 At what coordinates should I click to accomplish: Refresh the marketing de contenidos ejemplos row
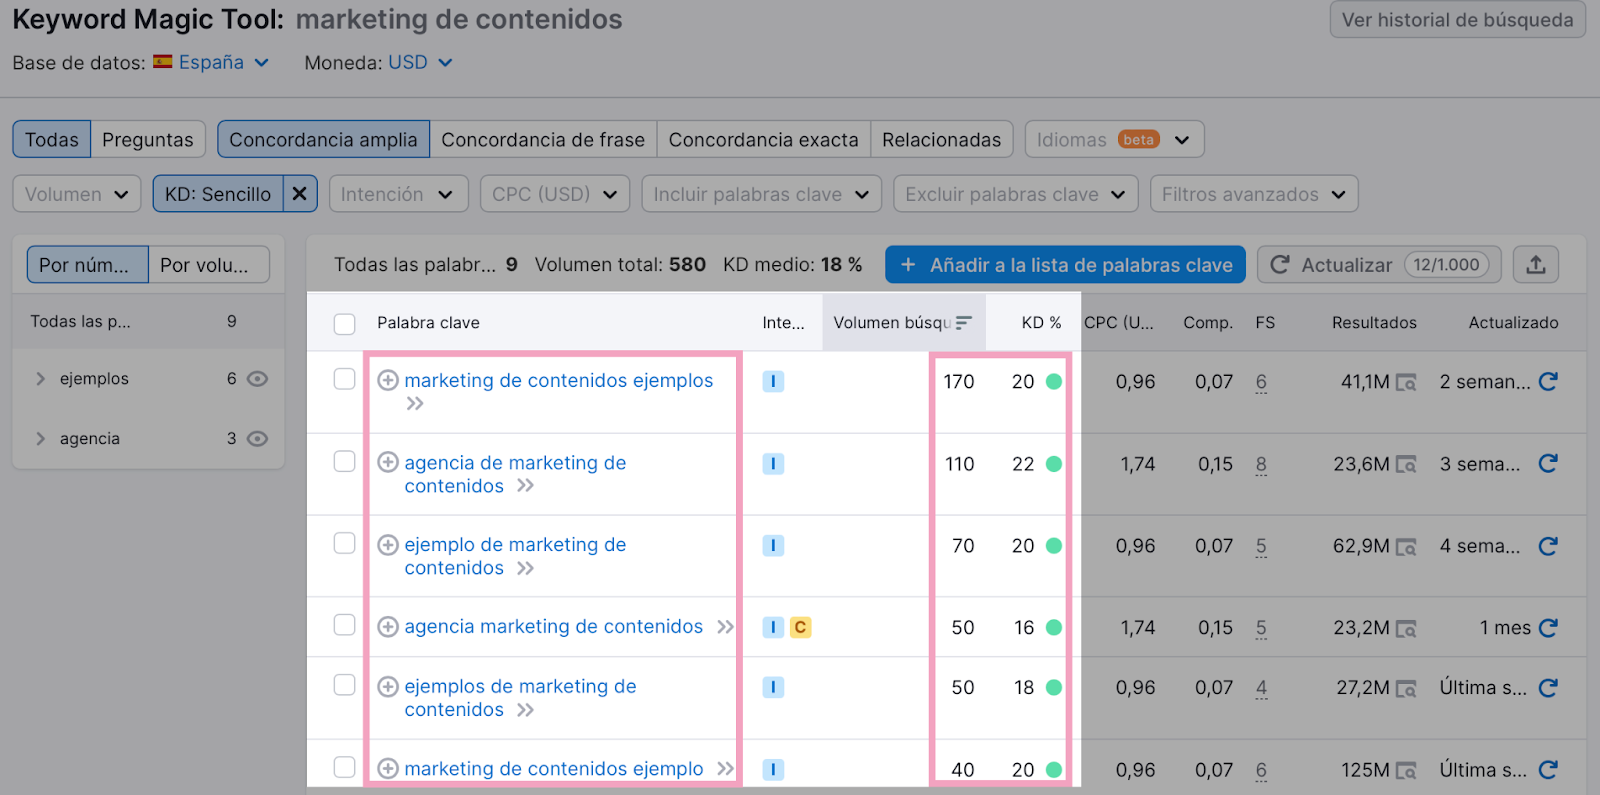coord(1548,381)
